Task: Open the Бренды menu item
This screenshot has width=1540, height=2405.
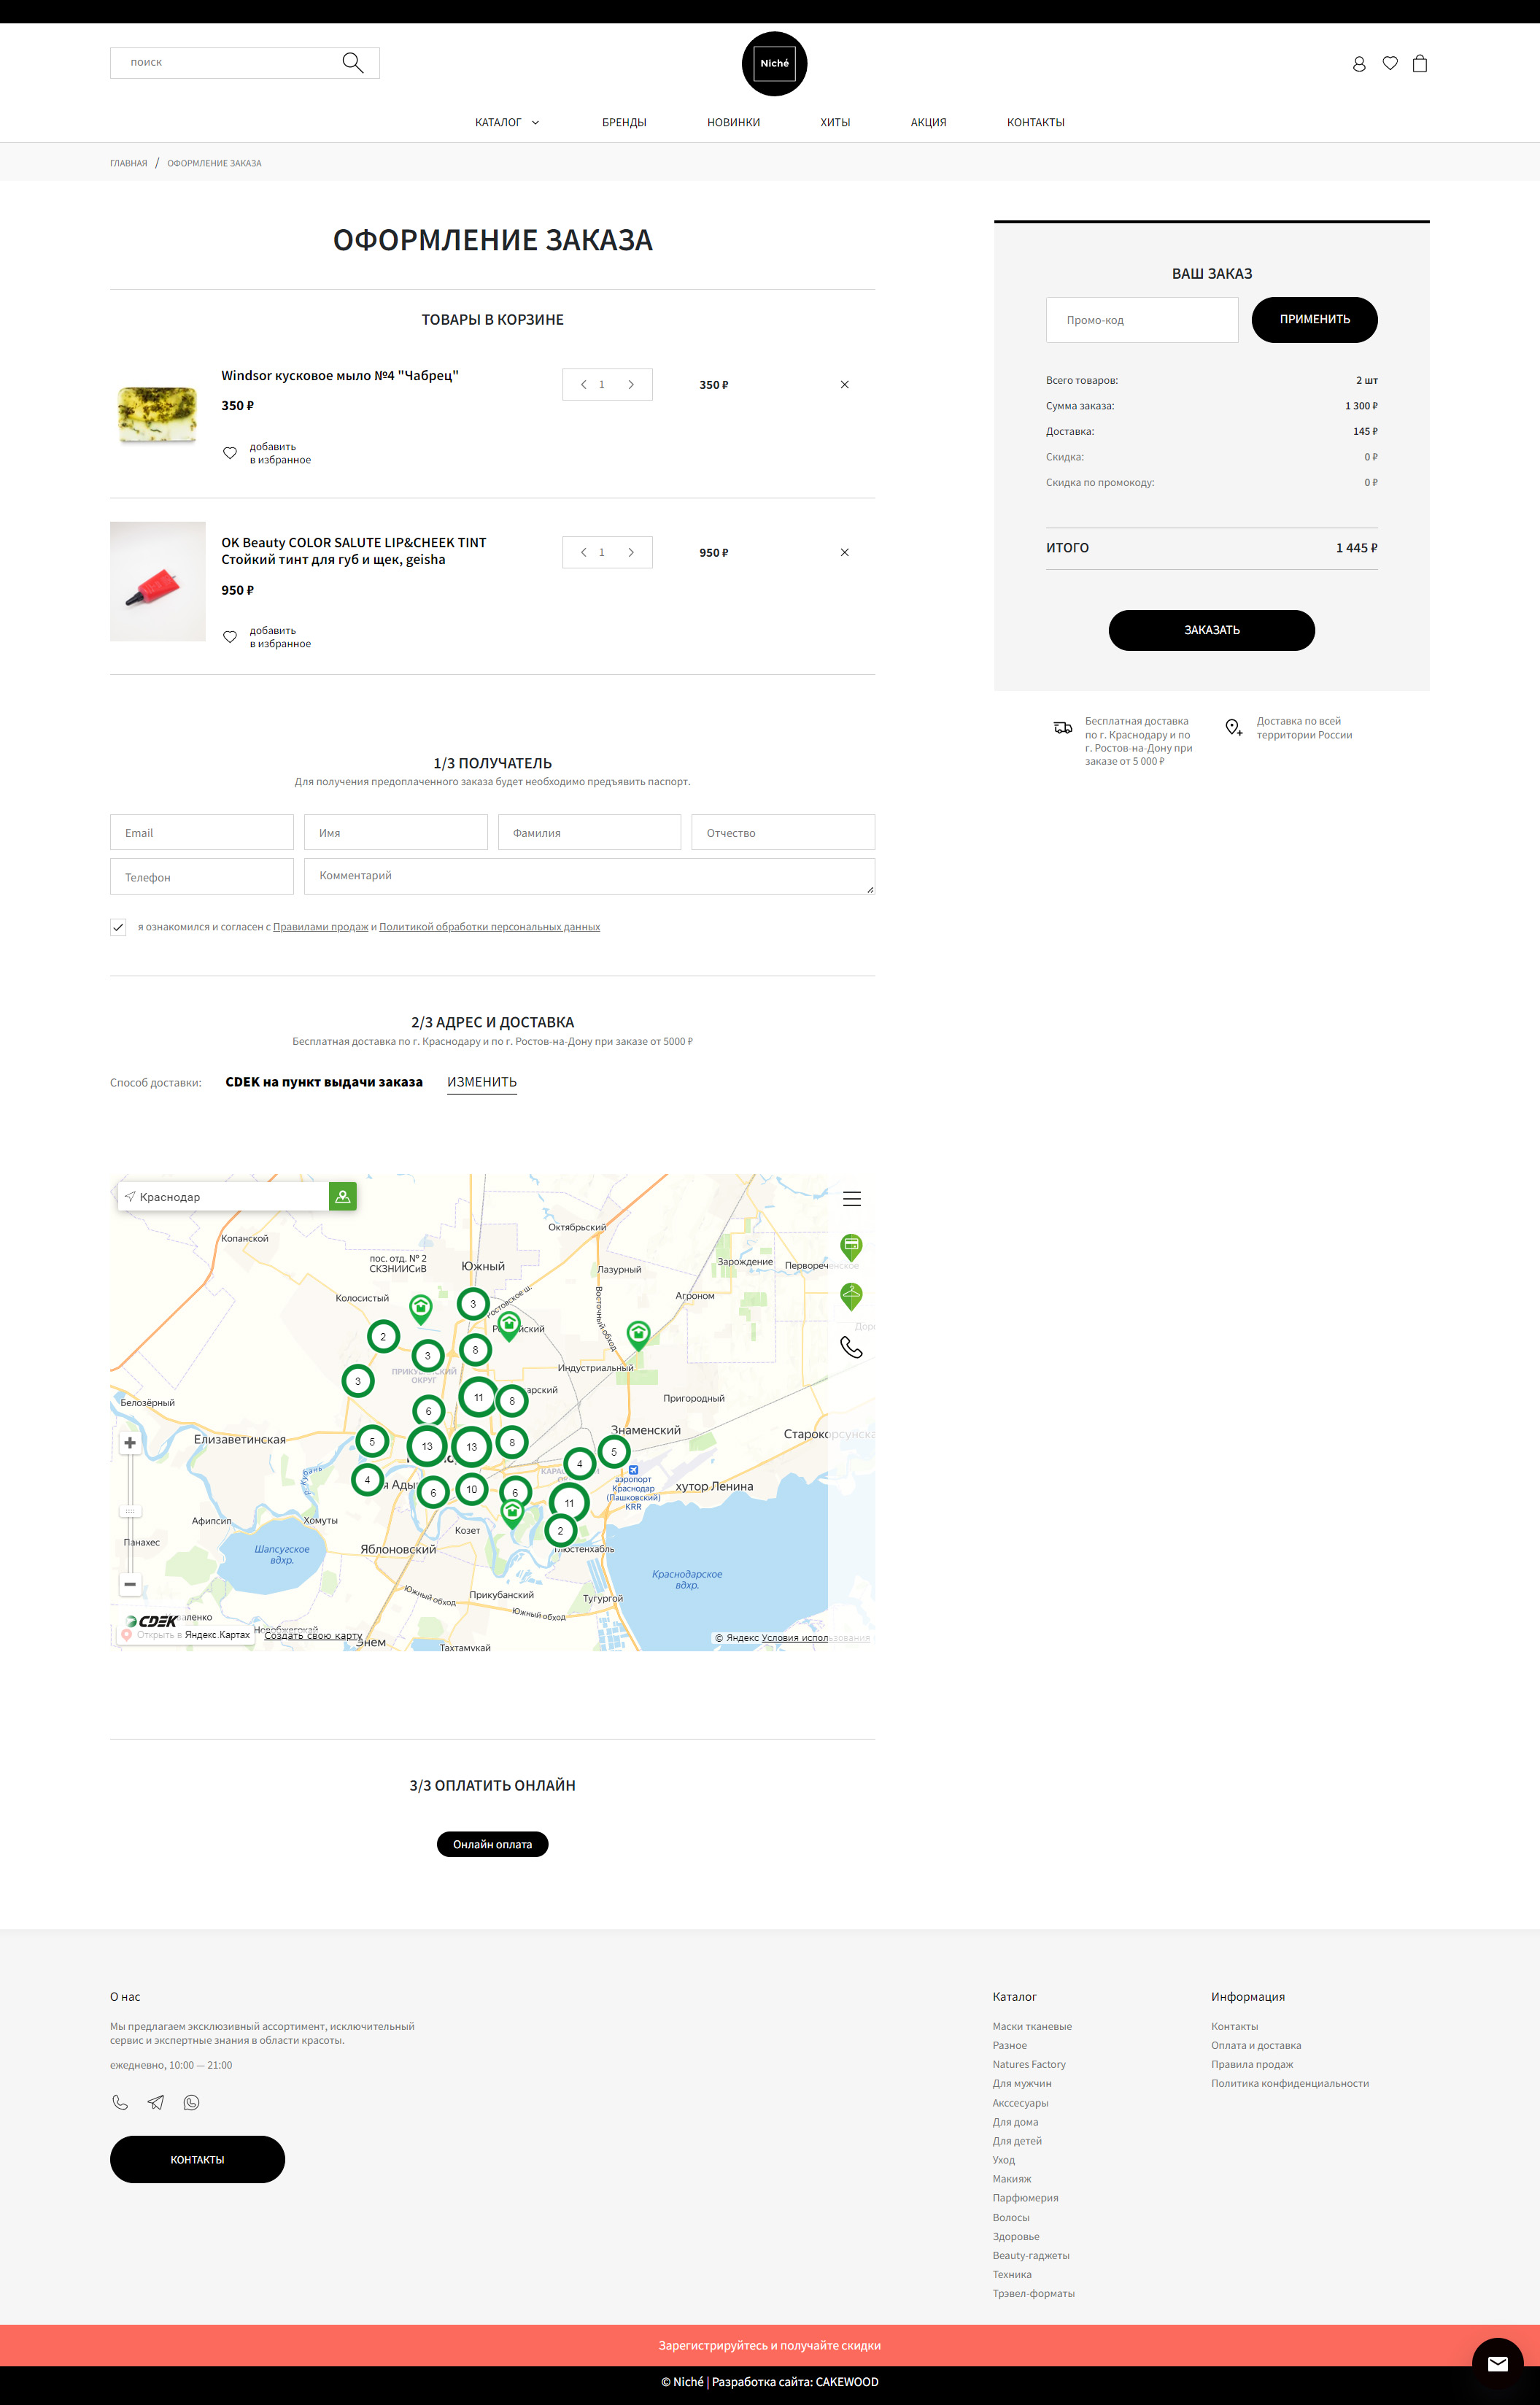Action: coord(624,123)
